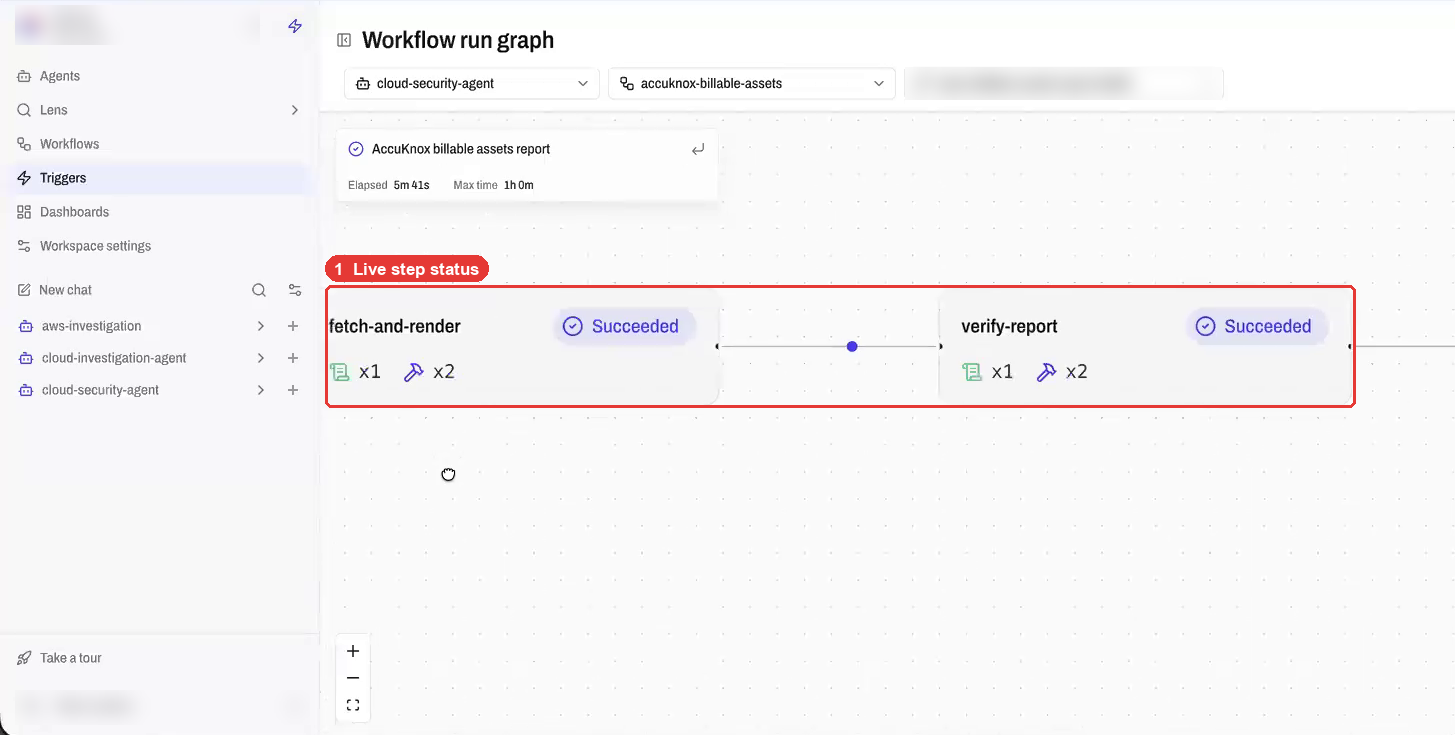Click the search chats magnifier icon
Image resolution: width=1455 pixels, height=735 pixels.
pyautogui.click(x=259, y=290)
